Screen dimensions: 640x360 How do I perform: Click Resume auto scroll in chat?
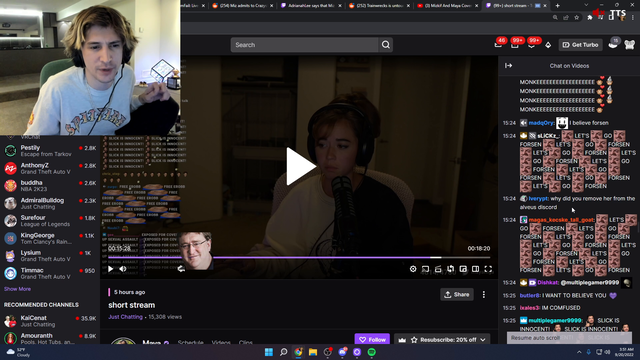tap(569, 338)
